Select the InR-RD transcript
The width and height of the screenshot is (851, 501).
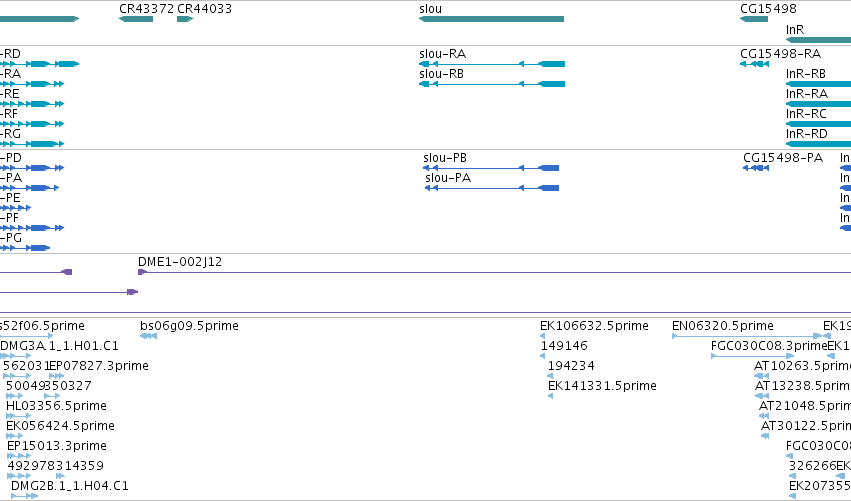(818, 144)
